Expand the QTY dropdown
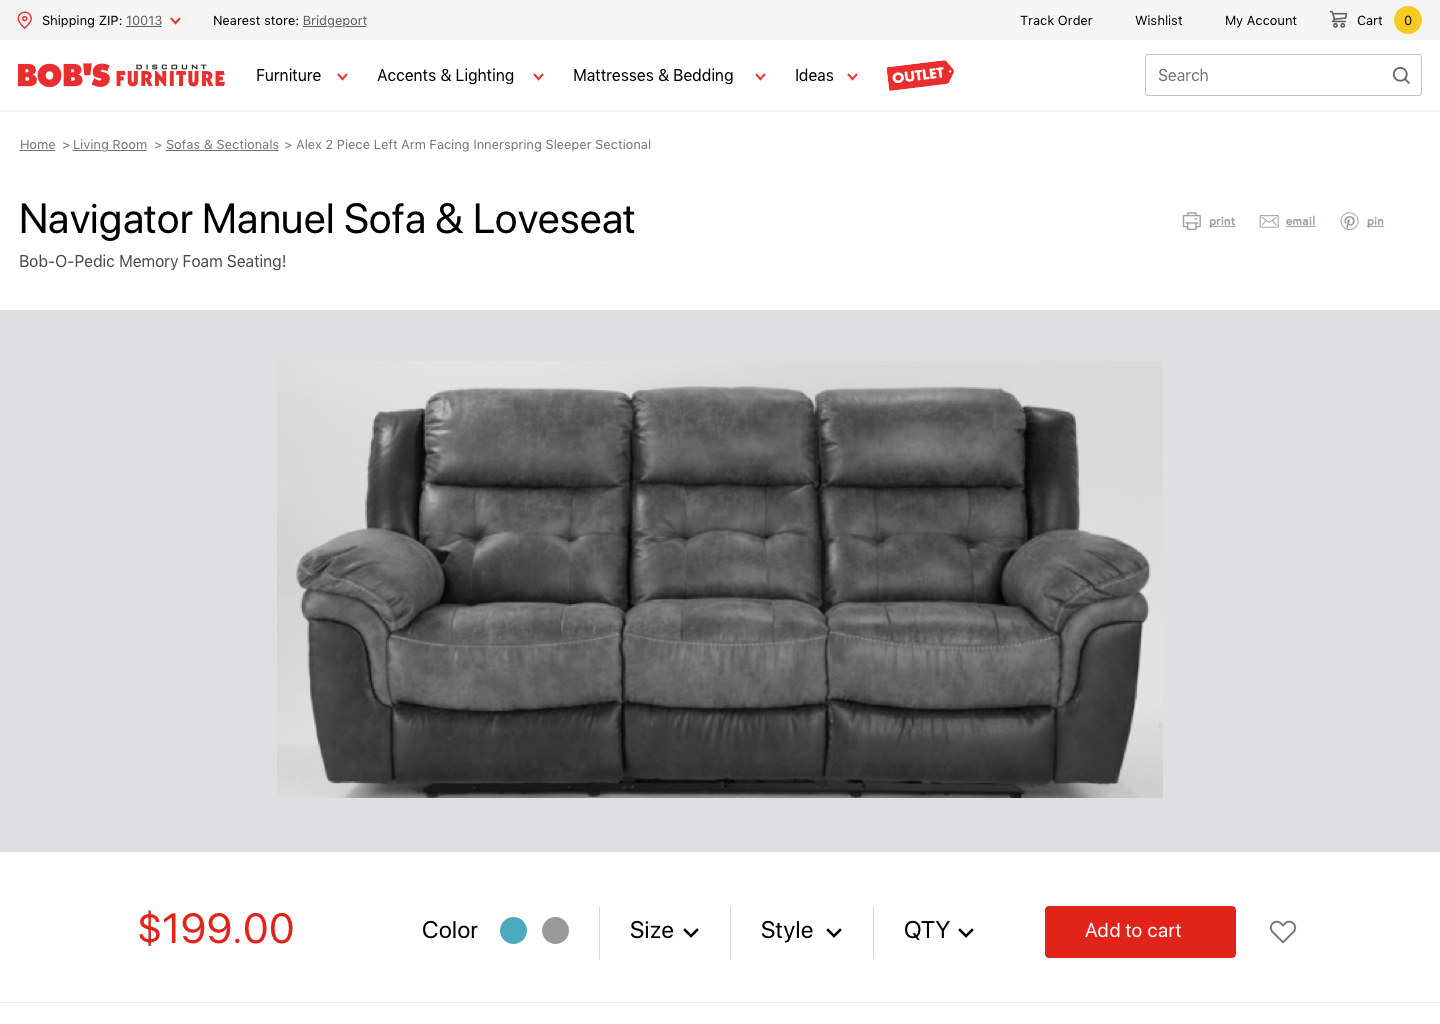 (939, 931)
